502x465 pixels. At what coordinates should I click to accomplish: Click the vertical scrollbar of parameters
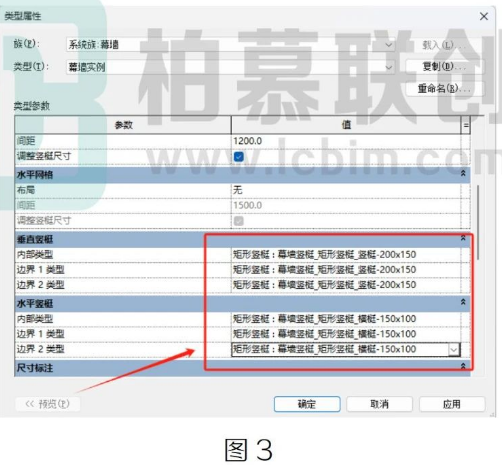(x=478, y=222)
